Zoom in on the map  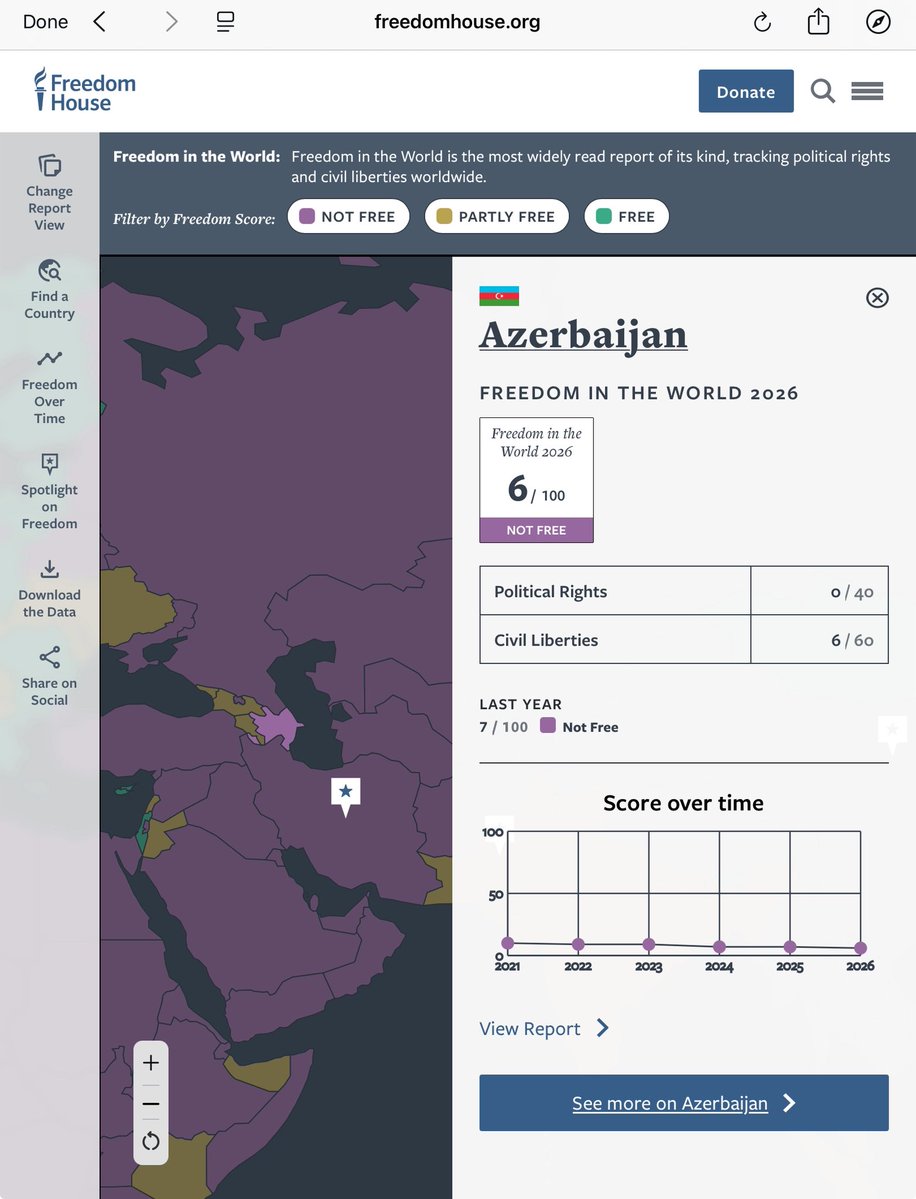(x=151, y=1063)
